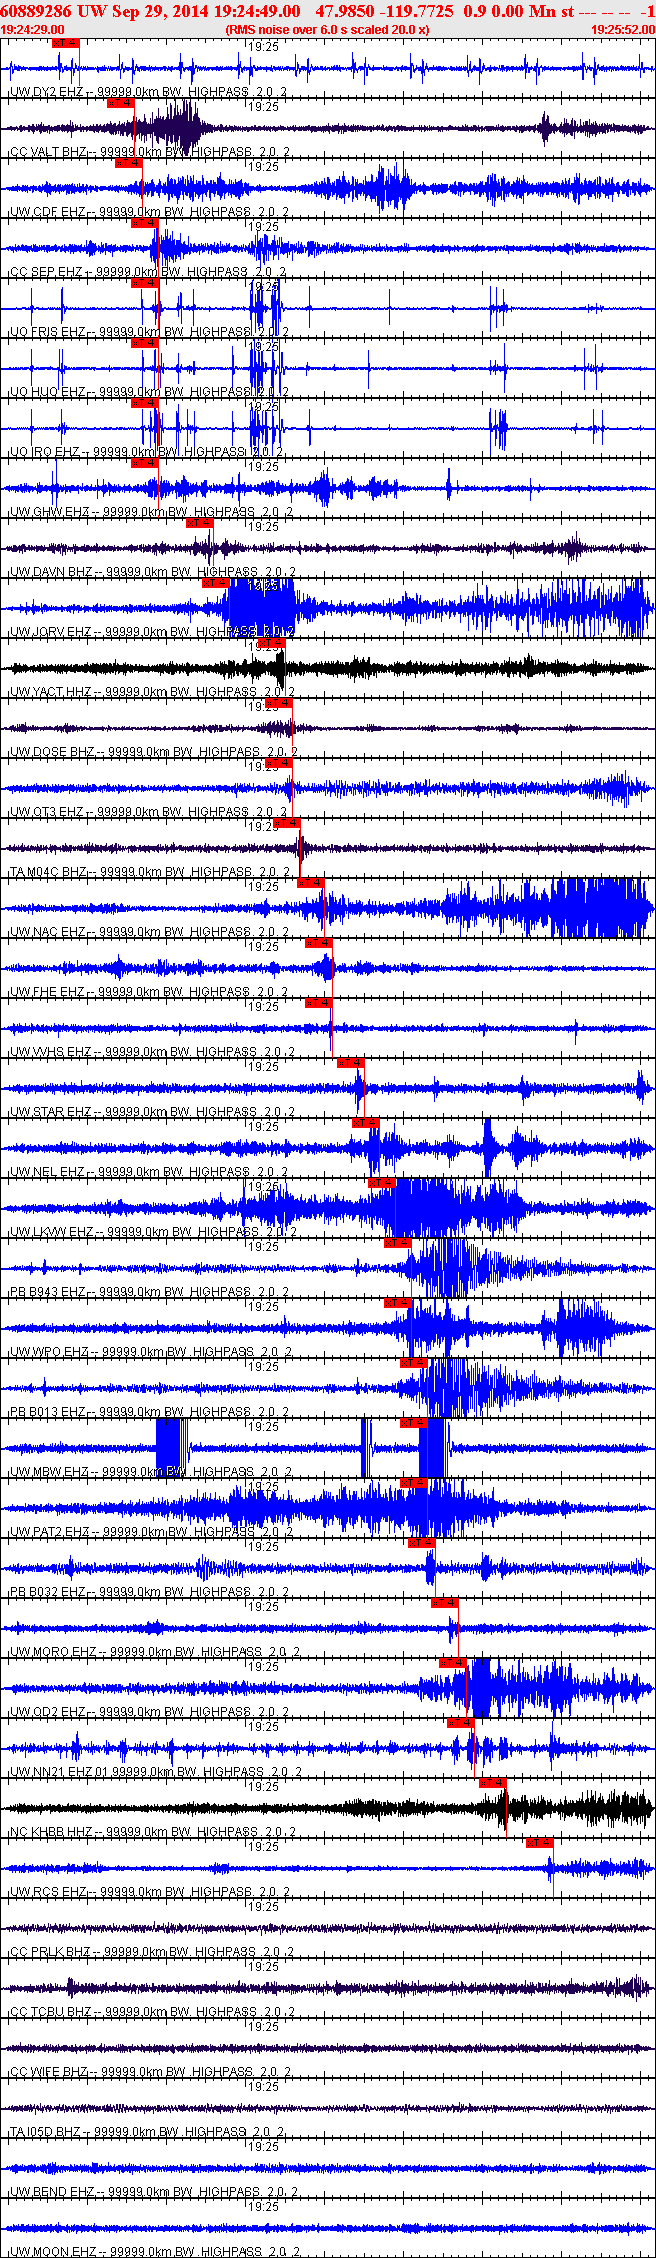This screenshot has height=2258, width=656.
Task: Select the end time 19:25:52.00 label
Action: pos(623,30)
